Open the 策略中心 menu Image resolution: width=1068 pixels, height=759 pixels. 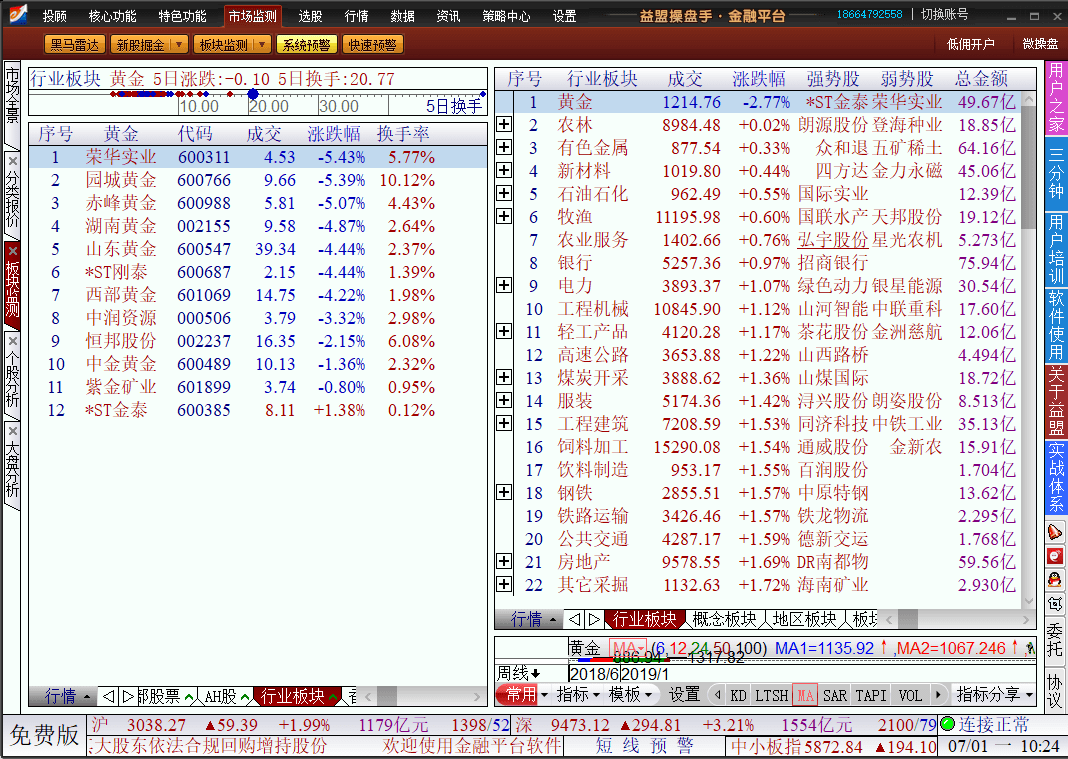pyautogui.click(x=506, y=16)
